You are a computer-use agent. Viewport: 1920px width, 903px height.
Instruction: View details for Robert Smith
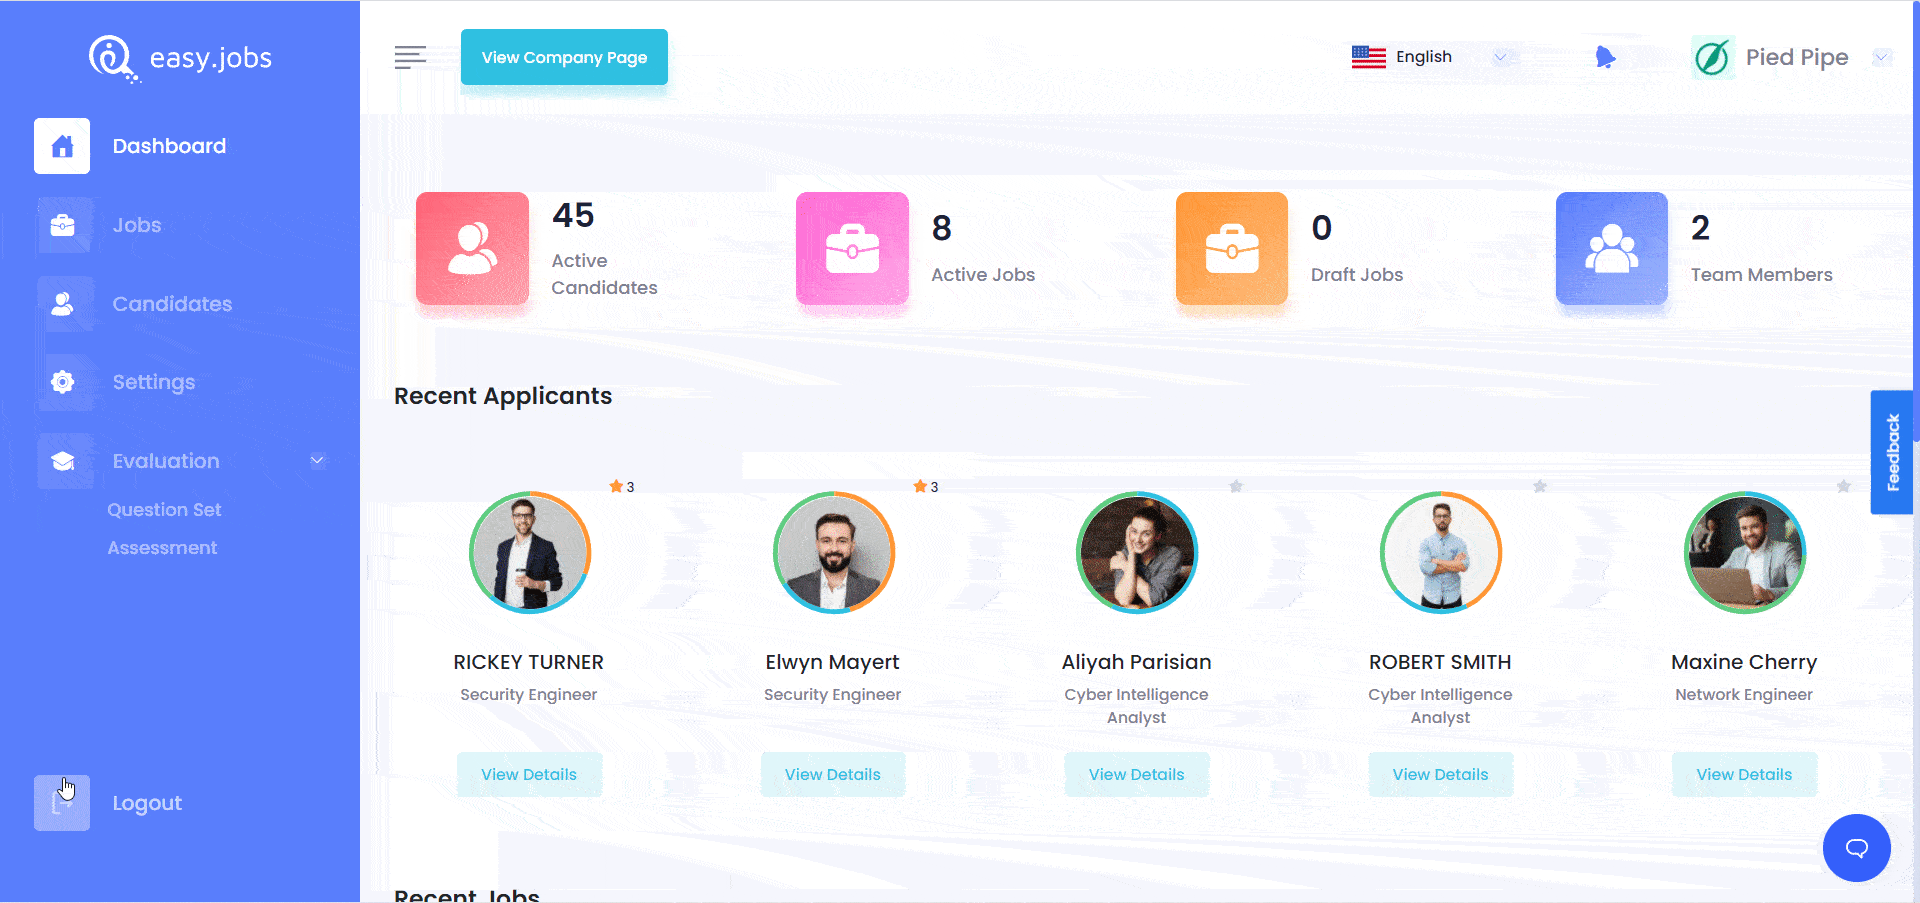[x=1440, y=774]
